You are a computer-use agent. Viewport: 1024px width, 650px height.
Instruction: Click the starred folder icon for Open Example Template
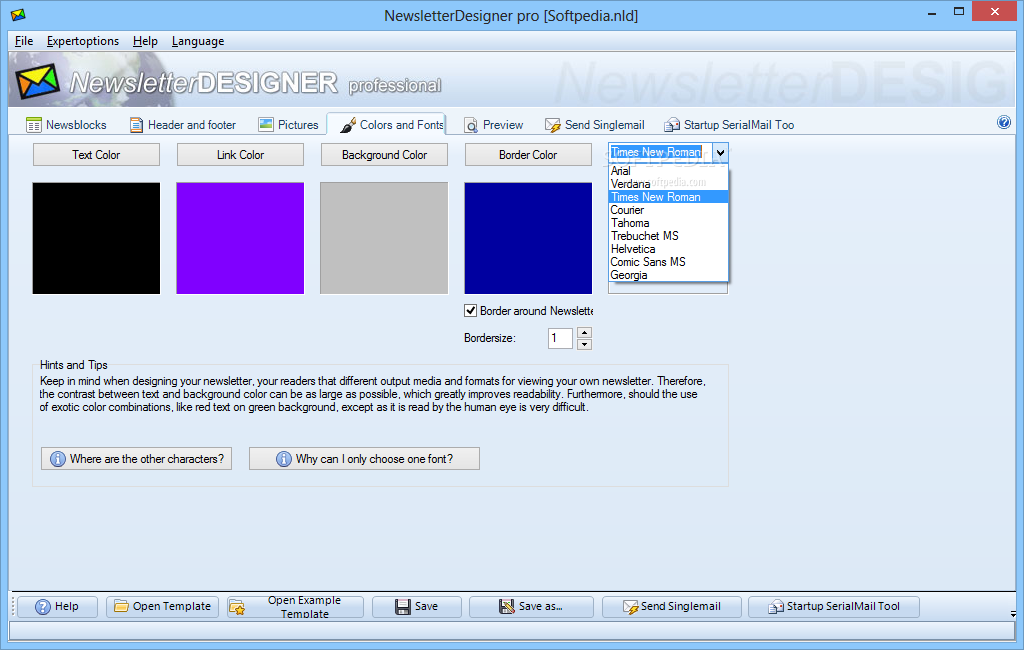pos(237,608)
